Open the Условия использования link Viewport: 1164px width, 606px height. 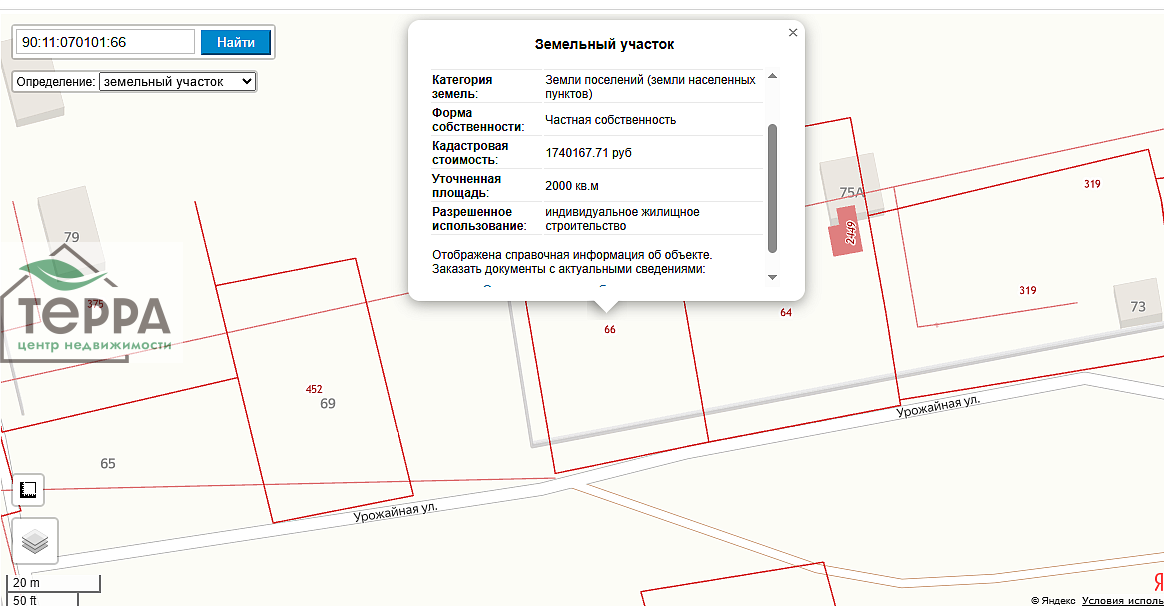coord(1122,600)
